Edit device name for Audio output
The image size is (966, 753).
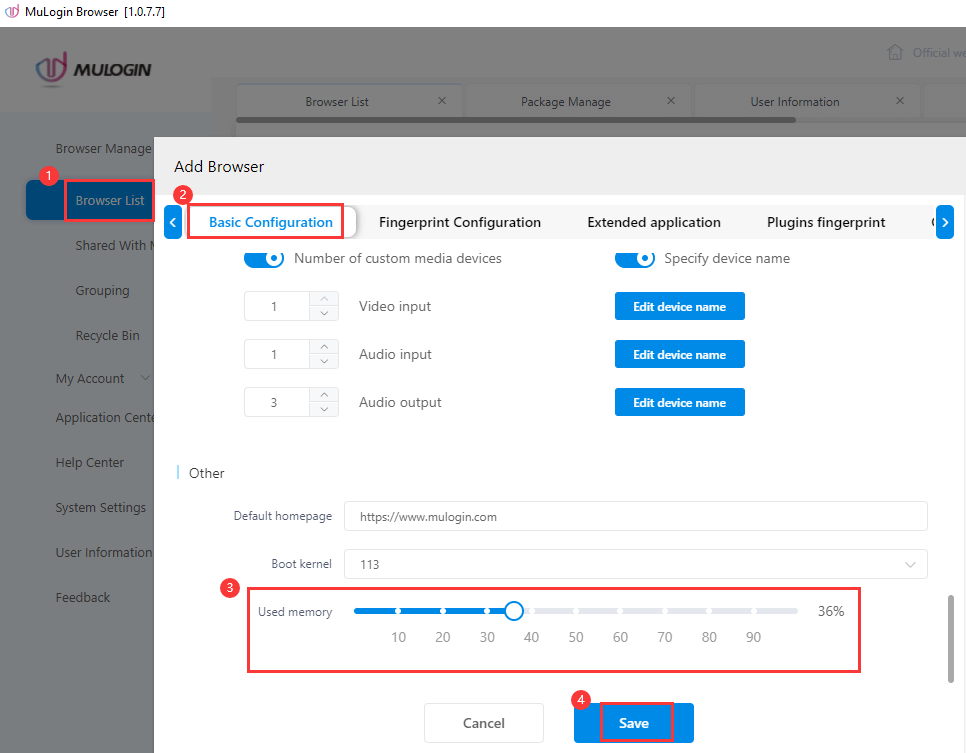680,402
